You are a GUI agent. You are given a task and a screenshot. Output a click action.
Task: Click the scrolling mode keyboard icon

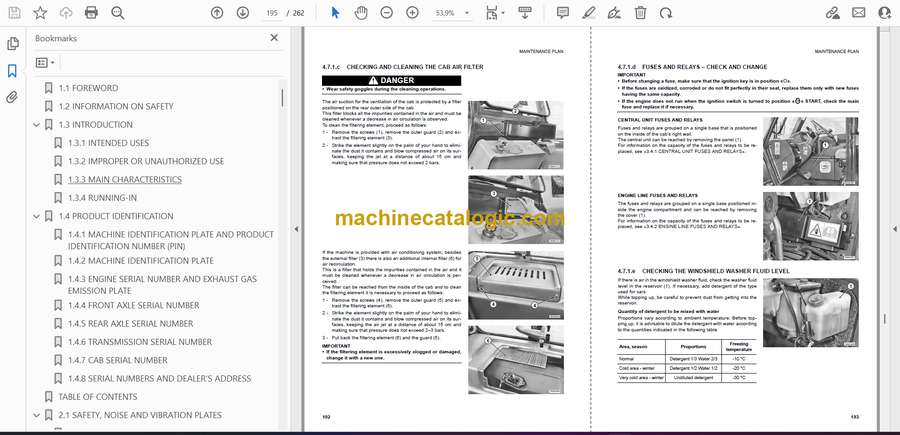click(525, 13)
